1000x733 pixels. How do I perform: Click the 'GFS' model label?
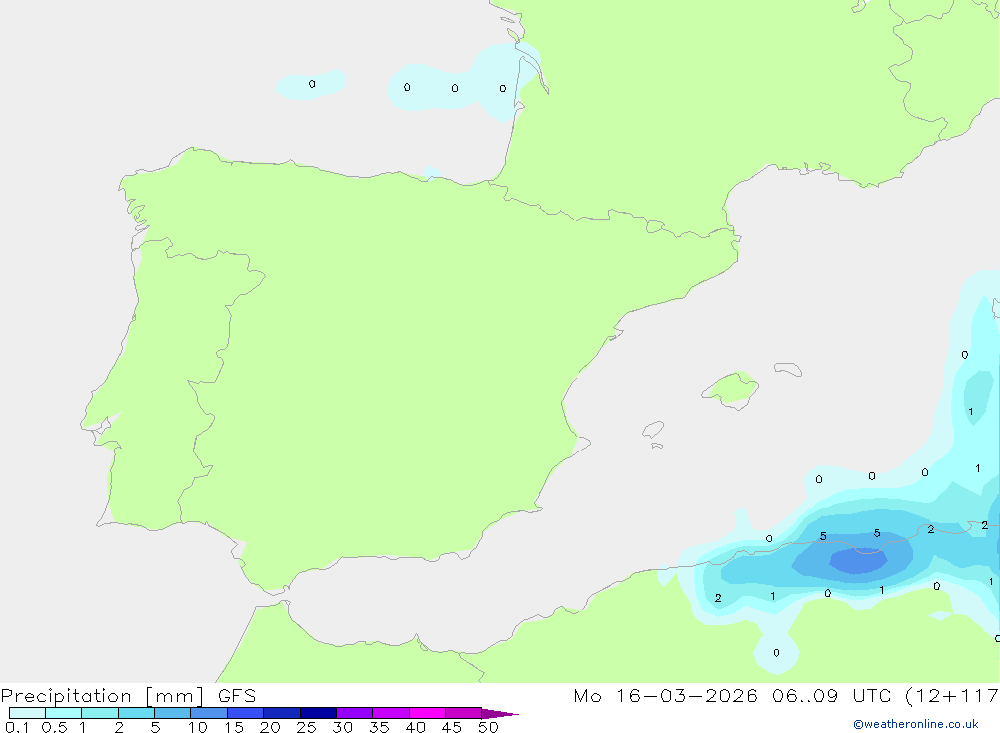(x=237, y=695)
